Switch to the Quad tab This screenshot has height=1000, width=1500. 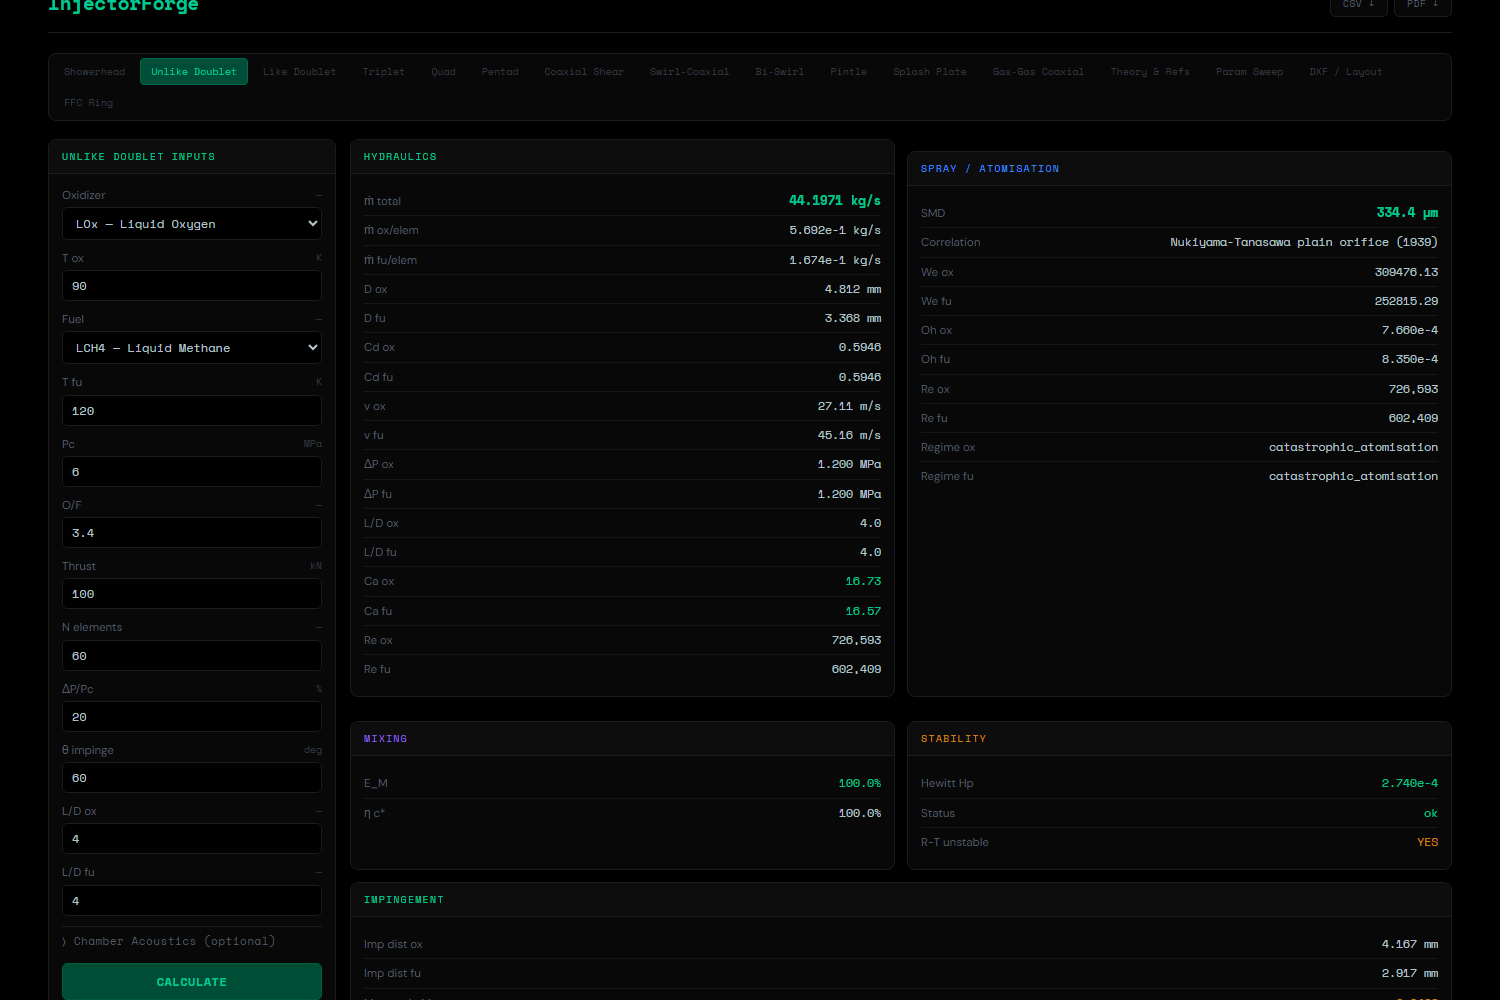(444, 72)
